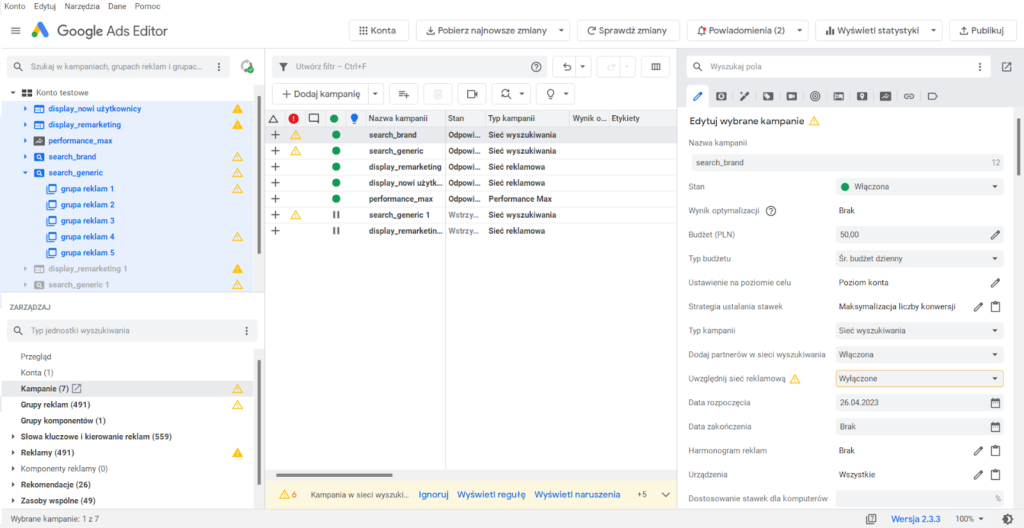The height and width of the screenshot is (528, 1024).
Task: Click the video camera toolbar button
Action: pos(472,94)
